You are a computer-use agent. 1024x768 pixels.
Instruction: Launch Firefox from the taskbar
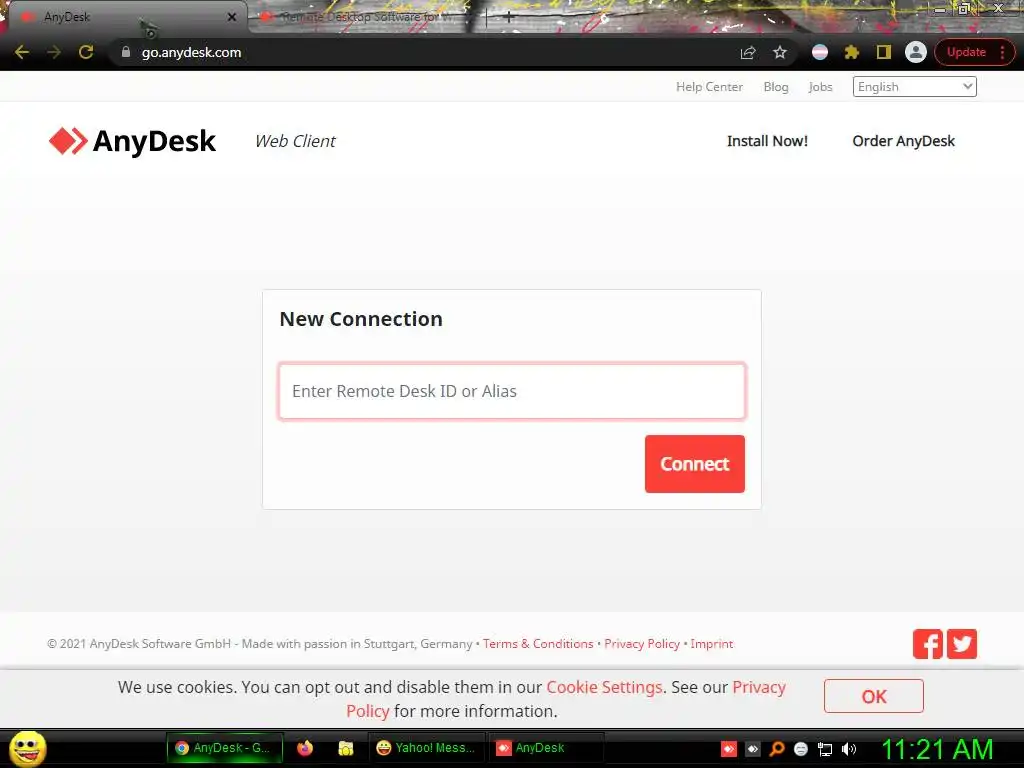pyautogui.click(x=305, y=748)
